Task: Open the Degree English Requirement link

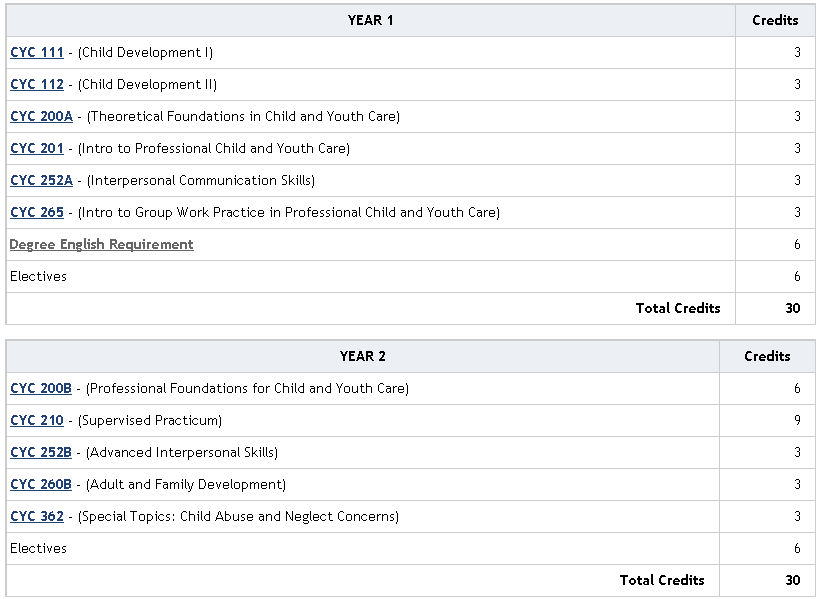Action: tap(102, 244)
